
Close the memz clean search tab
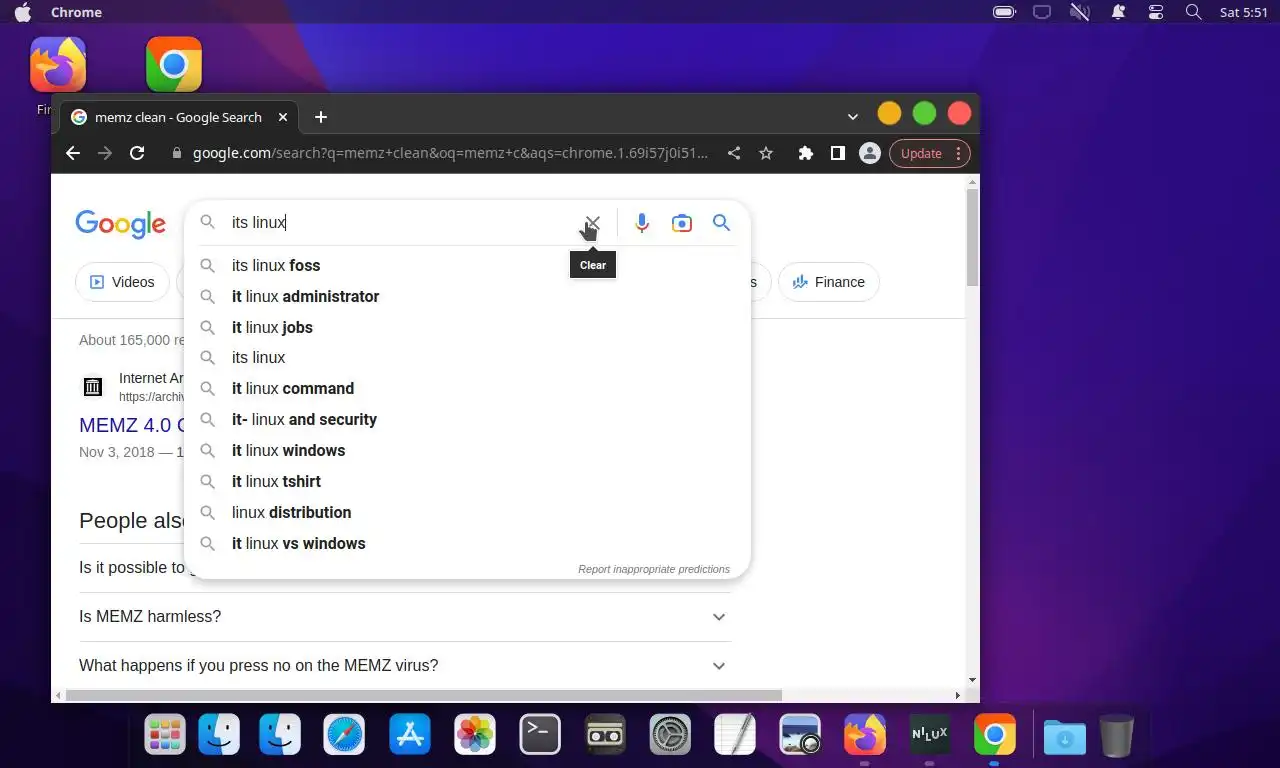click(283, 117)
